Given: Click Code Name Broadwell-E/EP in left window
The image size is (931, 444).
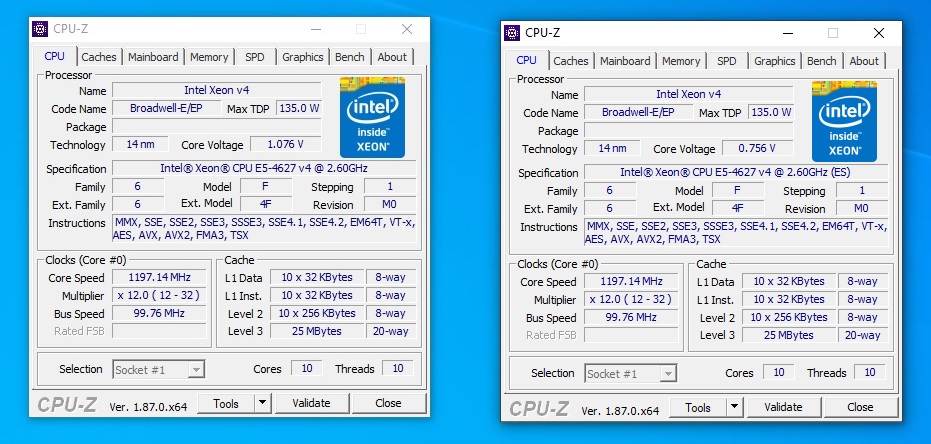Looking at the screenshot, I should click(166, 108).
